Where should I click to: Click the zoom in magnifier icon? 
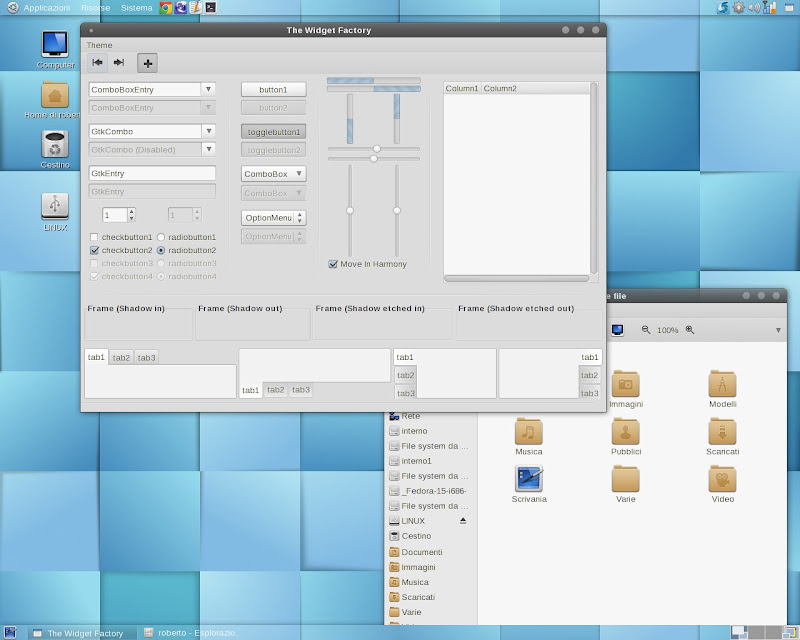pyautogui.click(x=690, y=330)
